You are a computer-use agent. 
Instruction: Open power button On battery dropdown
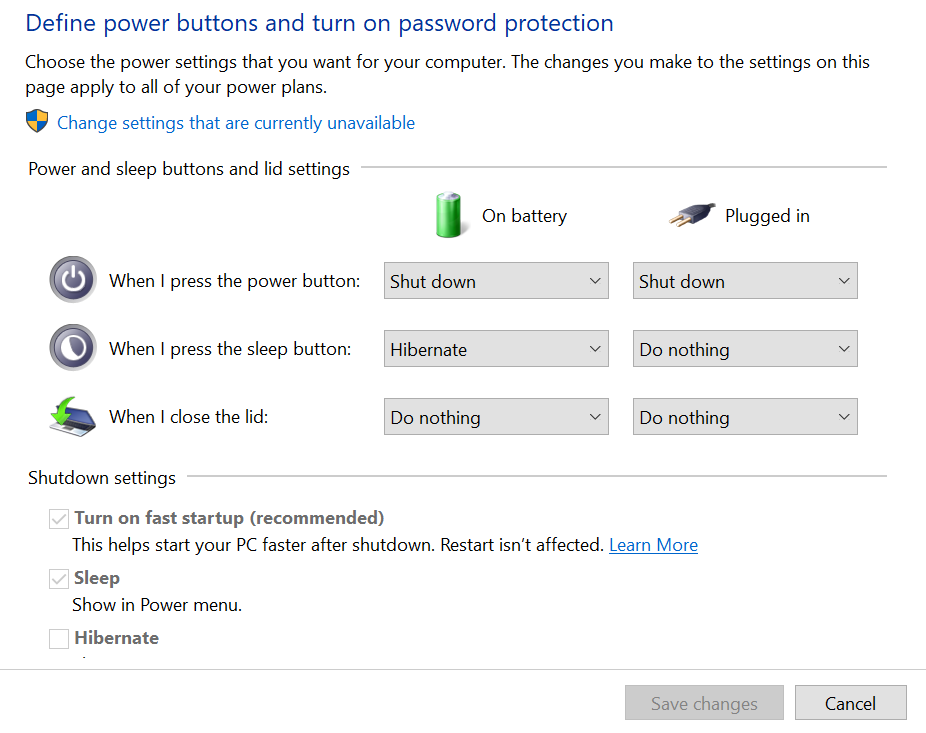[496, 281]
